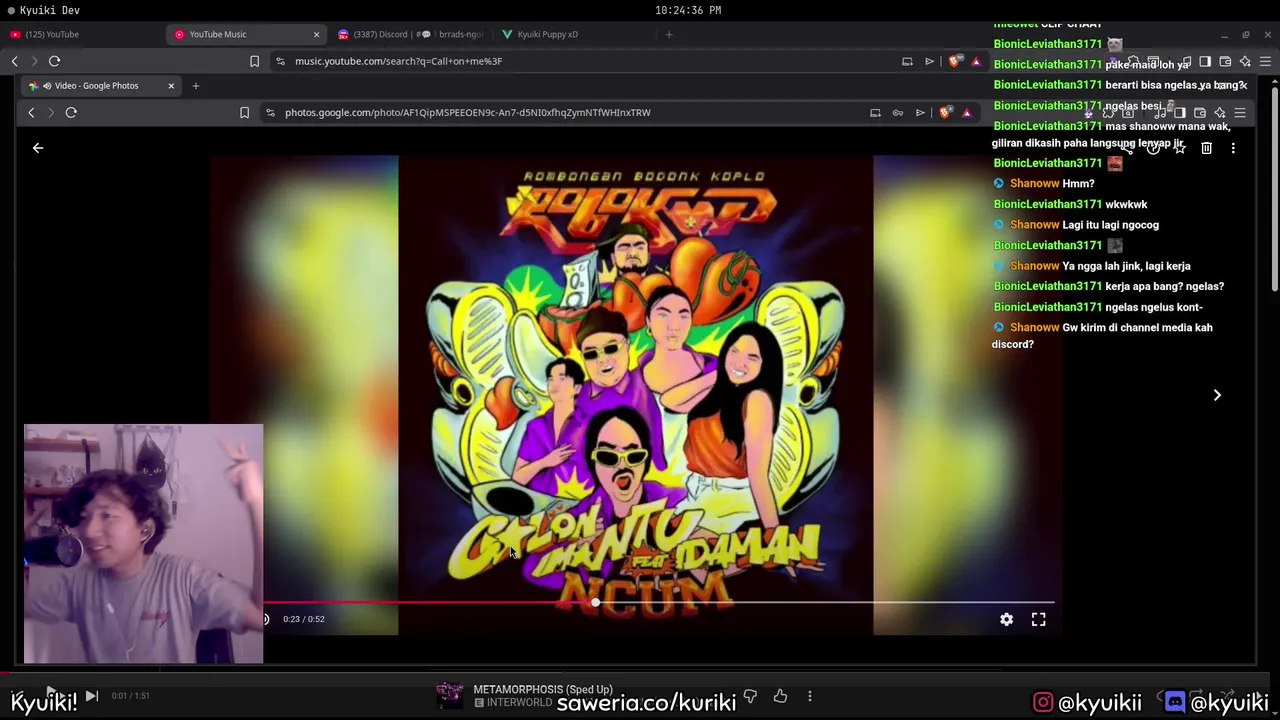The height and width of the screenshot is (720, 1280).
Task: Switch to the YouTube Music tab
Action: tap(248, 34)
